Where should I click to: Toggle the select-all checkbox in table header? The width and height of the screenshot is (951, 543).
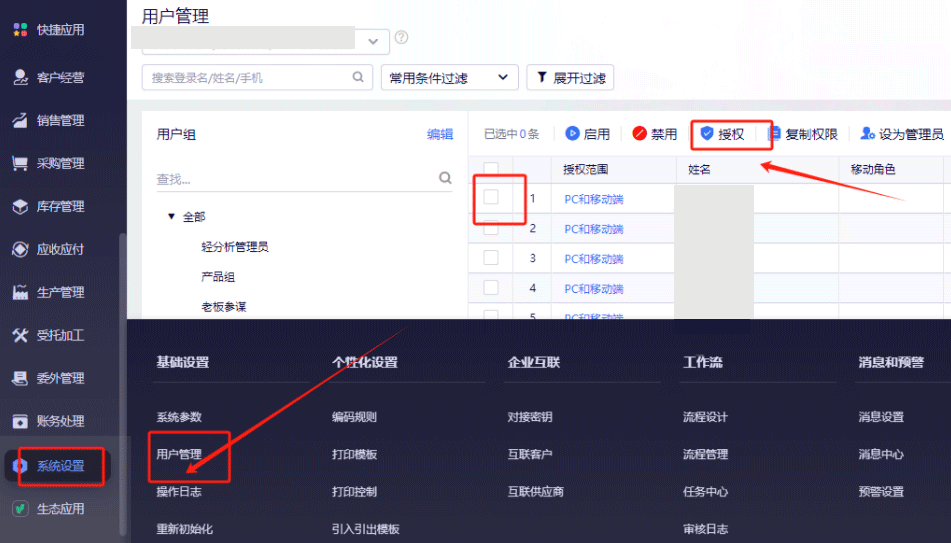[x=491, y=169]
